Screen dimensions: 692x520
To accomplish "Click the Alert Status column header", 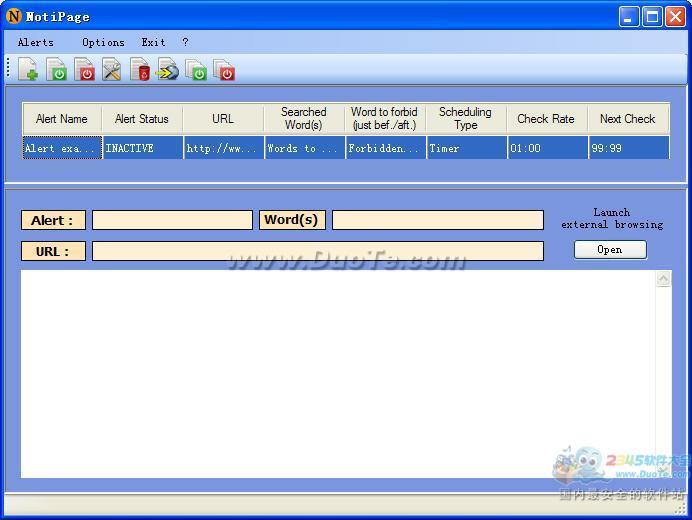I will pos(142,119).
